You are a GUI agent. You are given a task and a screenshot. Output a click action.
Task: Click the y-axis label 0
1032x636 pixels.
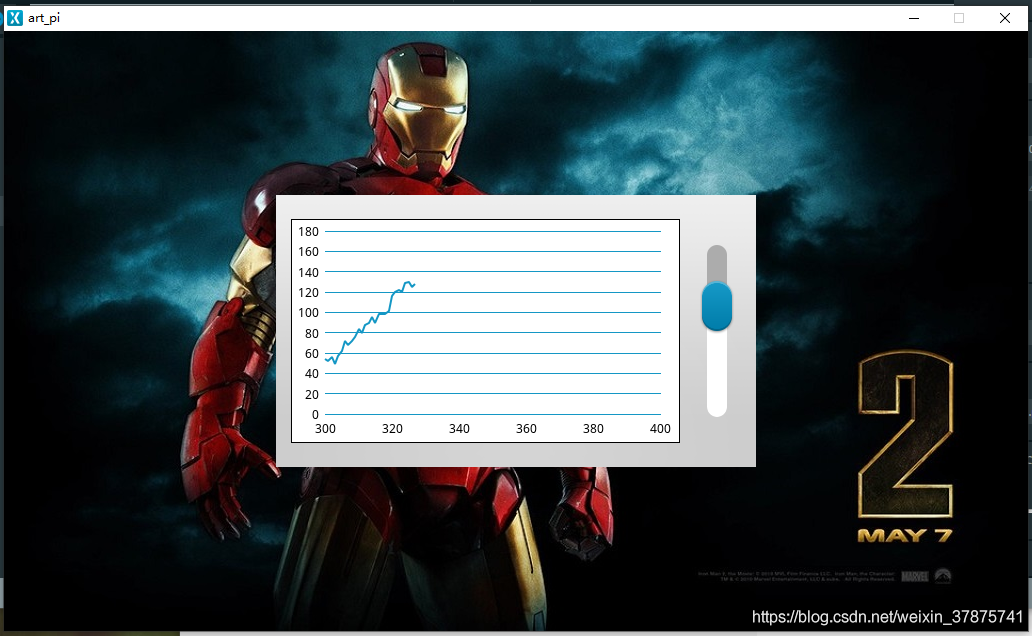pos(315,415)
